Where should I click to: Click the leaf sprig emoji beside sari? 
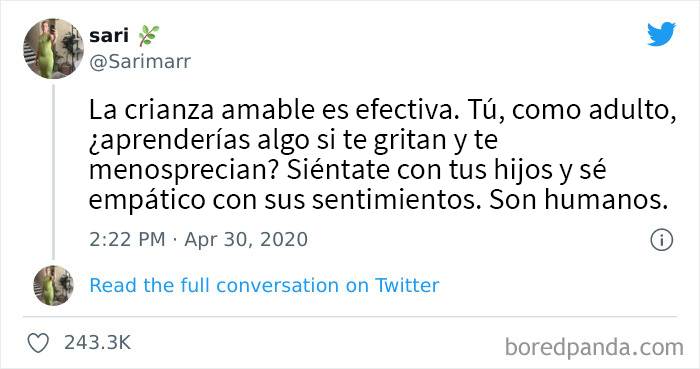[x=148, y=36]
